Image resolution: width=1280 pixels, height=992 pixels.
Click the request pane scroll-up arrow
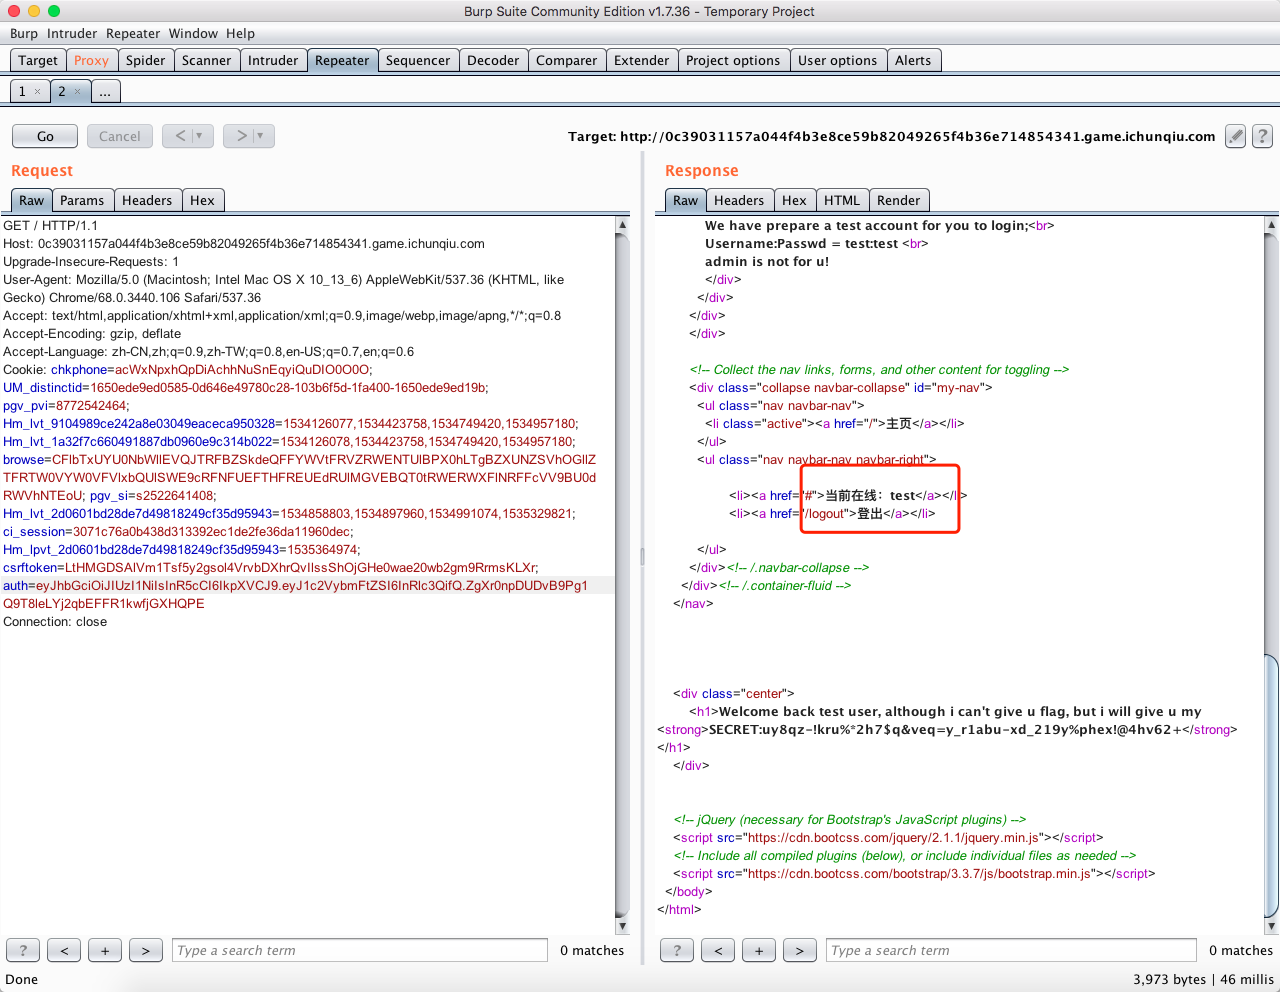coord(622,225)
